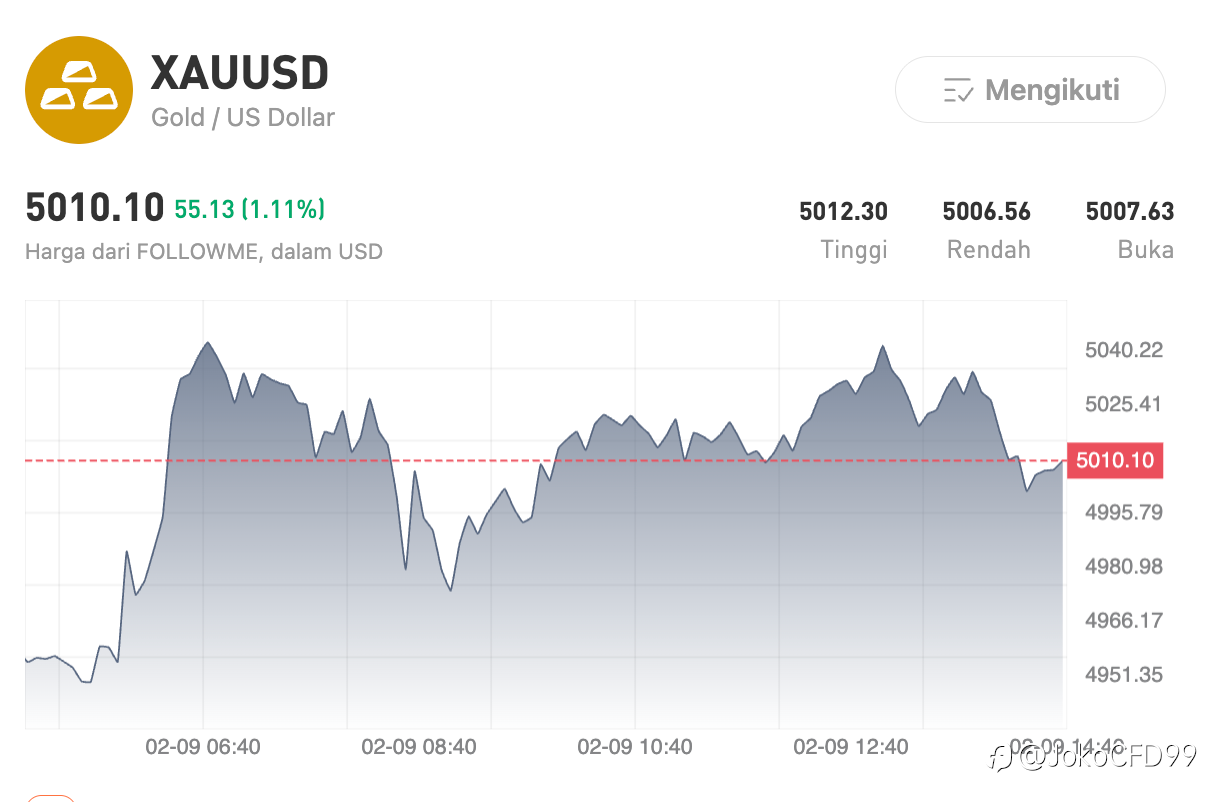Click the Harga dari FOLLOWME source text
Image resolution: width=1210 pixels, height=802 pixels.
[204, 251]
